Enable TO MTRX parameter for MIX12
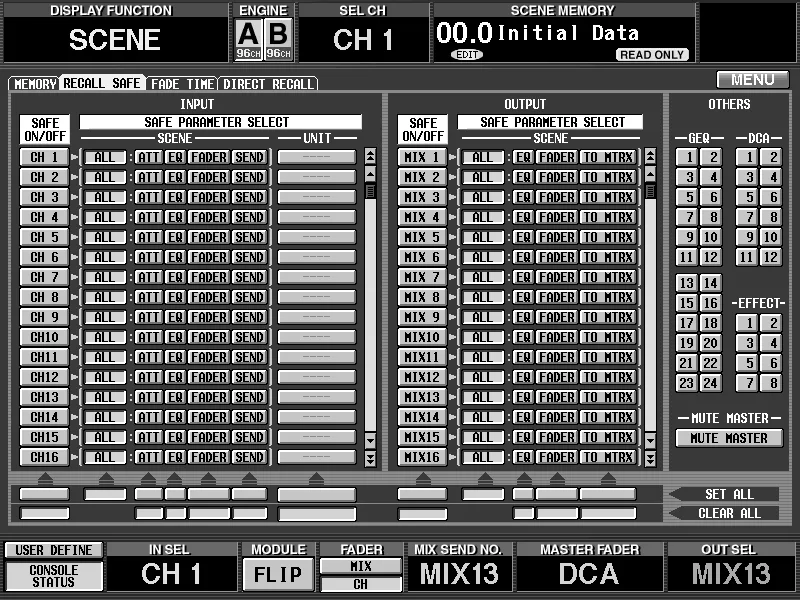 [608, 377]
